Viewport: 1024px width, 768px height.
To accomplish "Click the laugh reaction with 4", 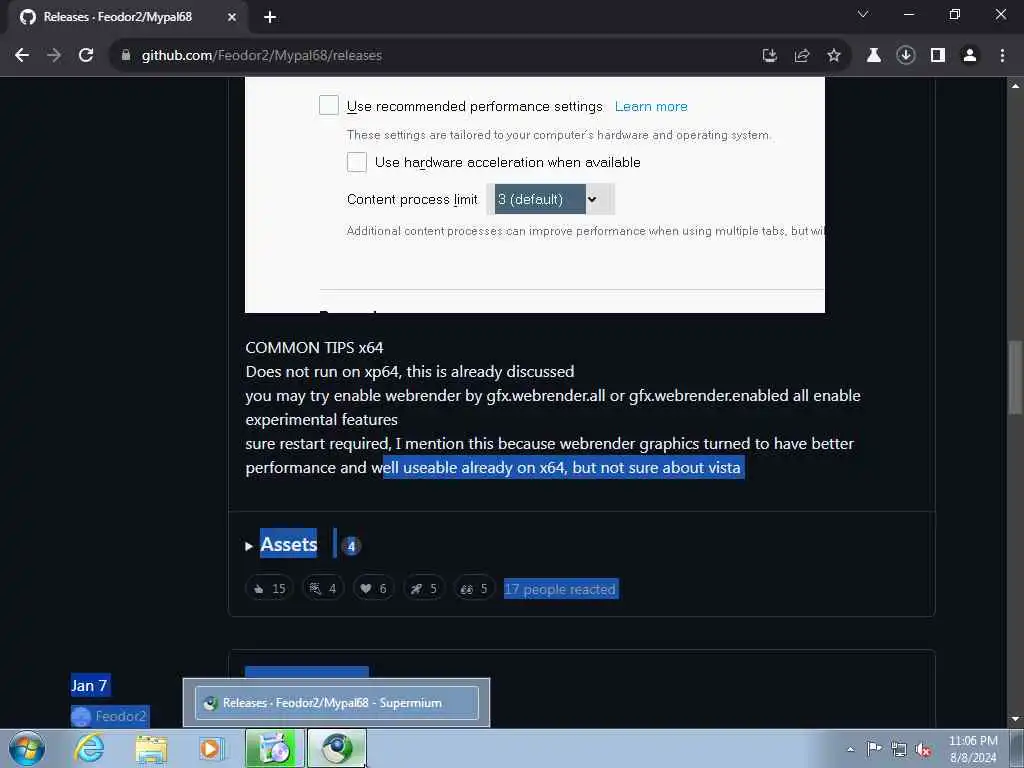I will [x=323, y=589].
